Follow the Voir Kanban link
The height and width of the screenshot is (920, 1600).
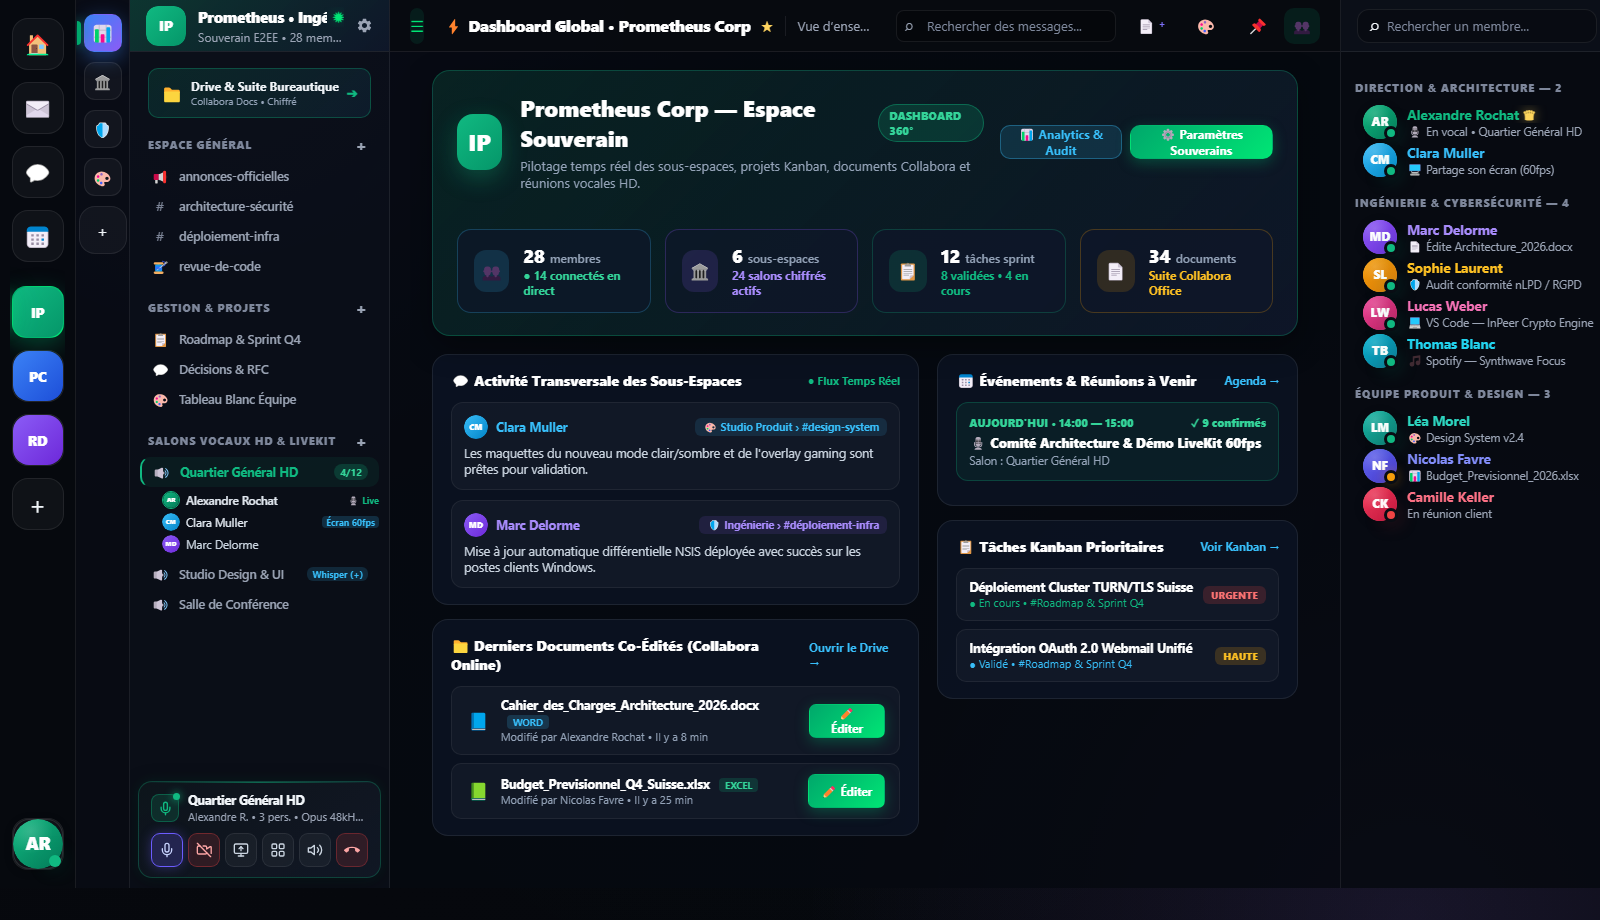tap(1239, 547)
